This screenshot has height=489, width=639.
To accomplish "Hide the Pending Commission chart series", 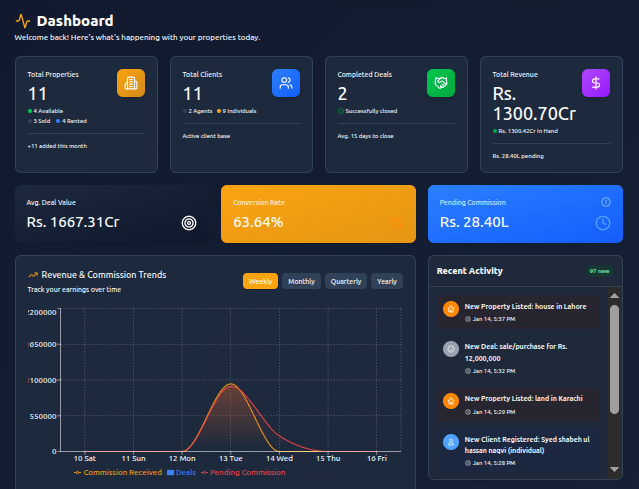I will 243,472.
